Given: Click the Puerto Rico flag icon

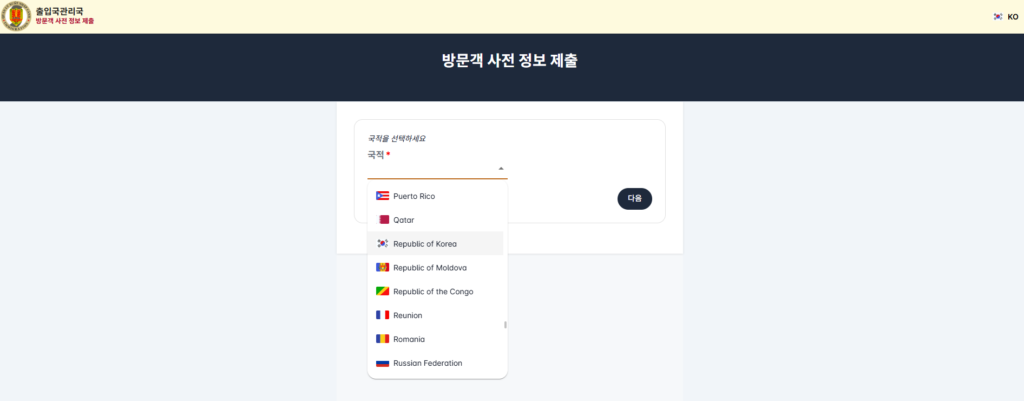Looking at the screenshot, I should [383, 196].
